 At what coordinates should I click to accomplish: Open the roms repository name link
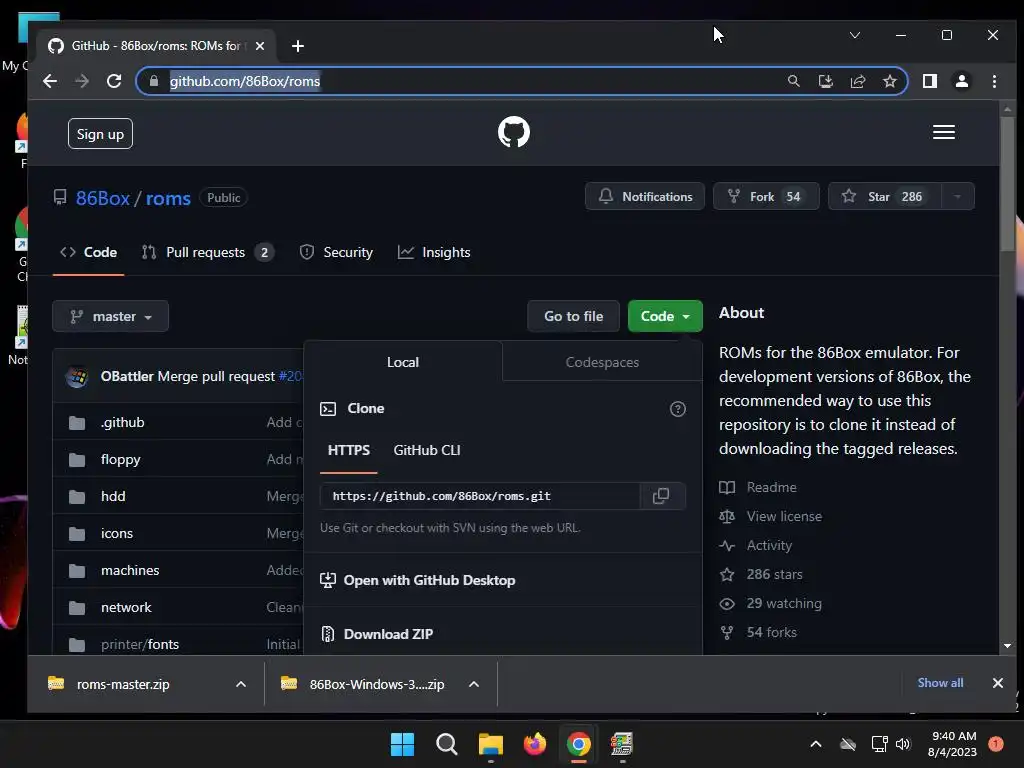tap(168, 199)
